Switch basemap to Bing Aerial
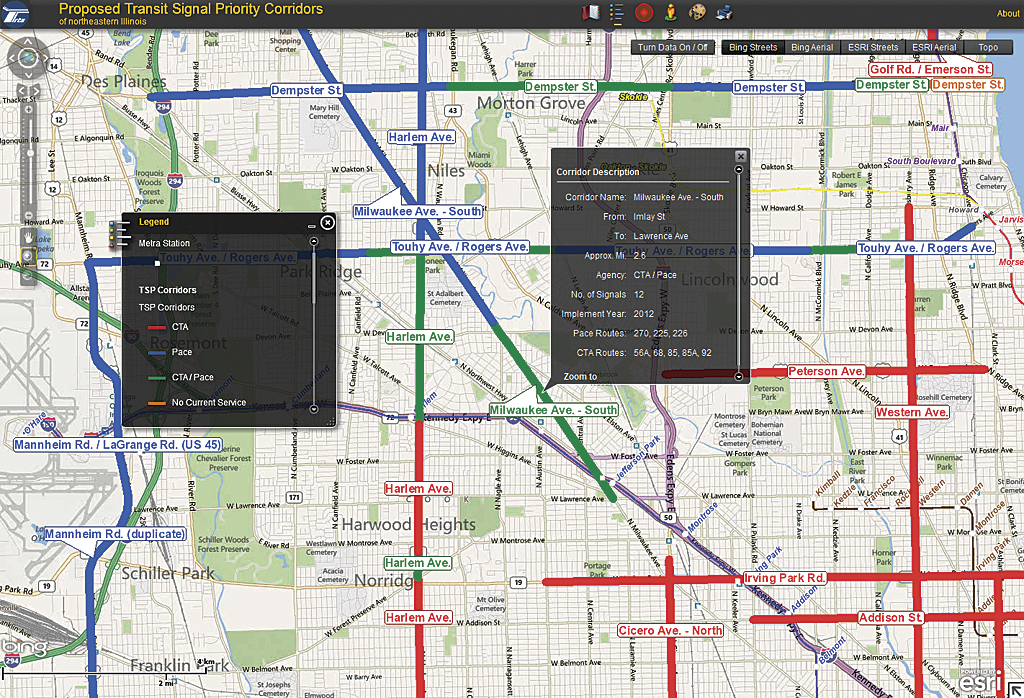The width and height of the screenshot is (1024, 698). [812, 47]
